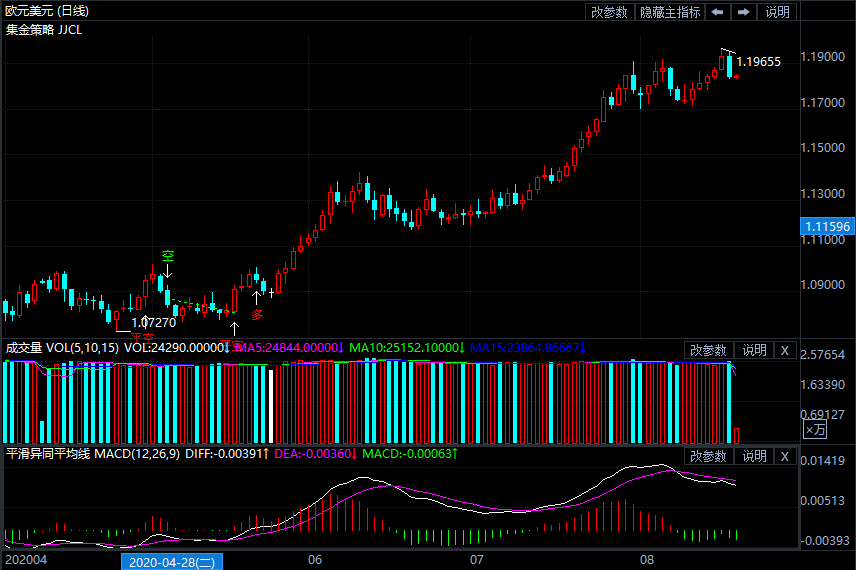
Task: Open 改参数 for the MACD panel
Action: tap(709, 456)
